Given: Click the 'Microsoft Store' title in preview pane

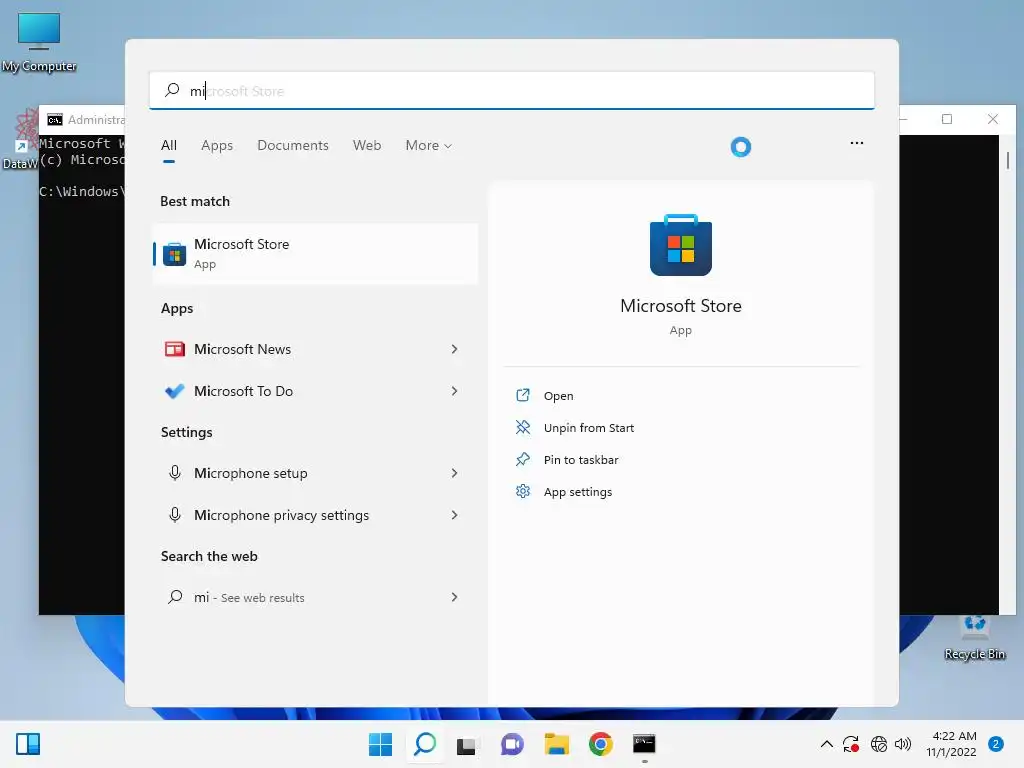Looking at the screenshot, I should coord(680,306).
